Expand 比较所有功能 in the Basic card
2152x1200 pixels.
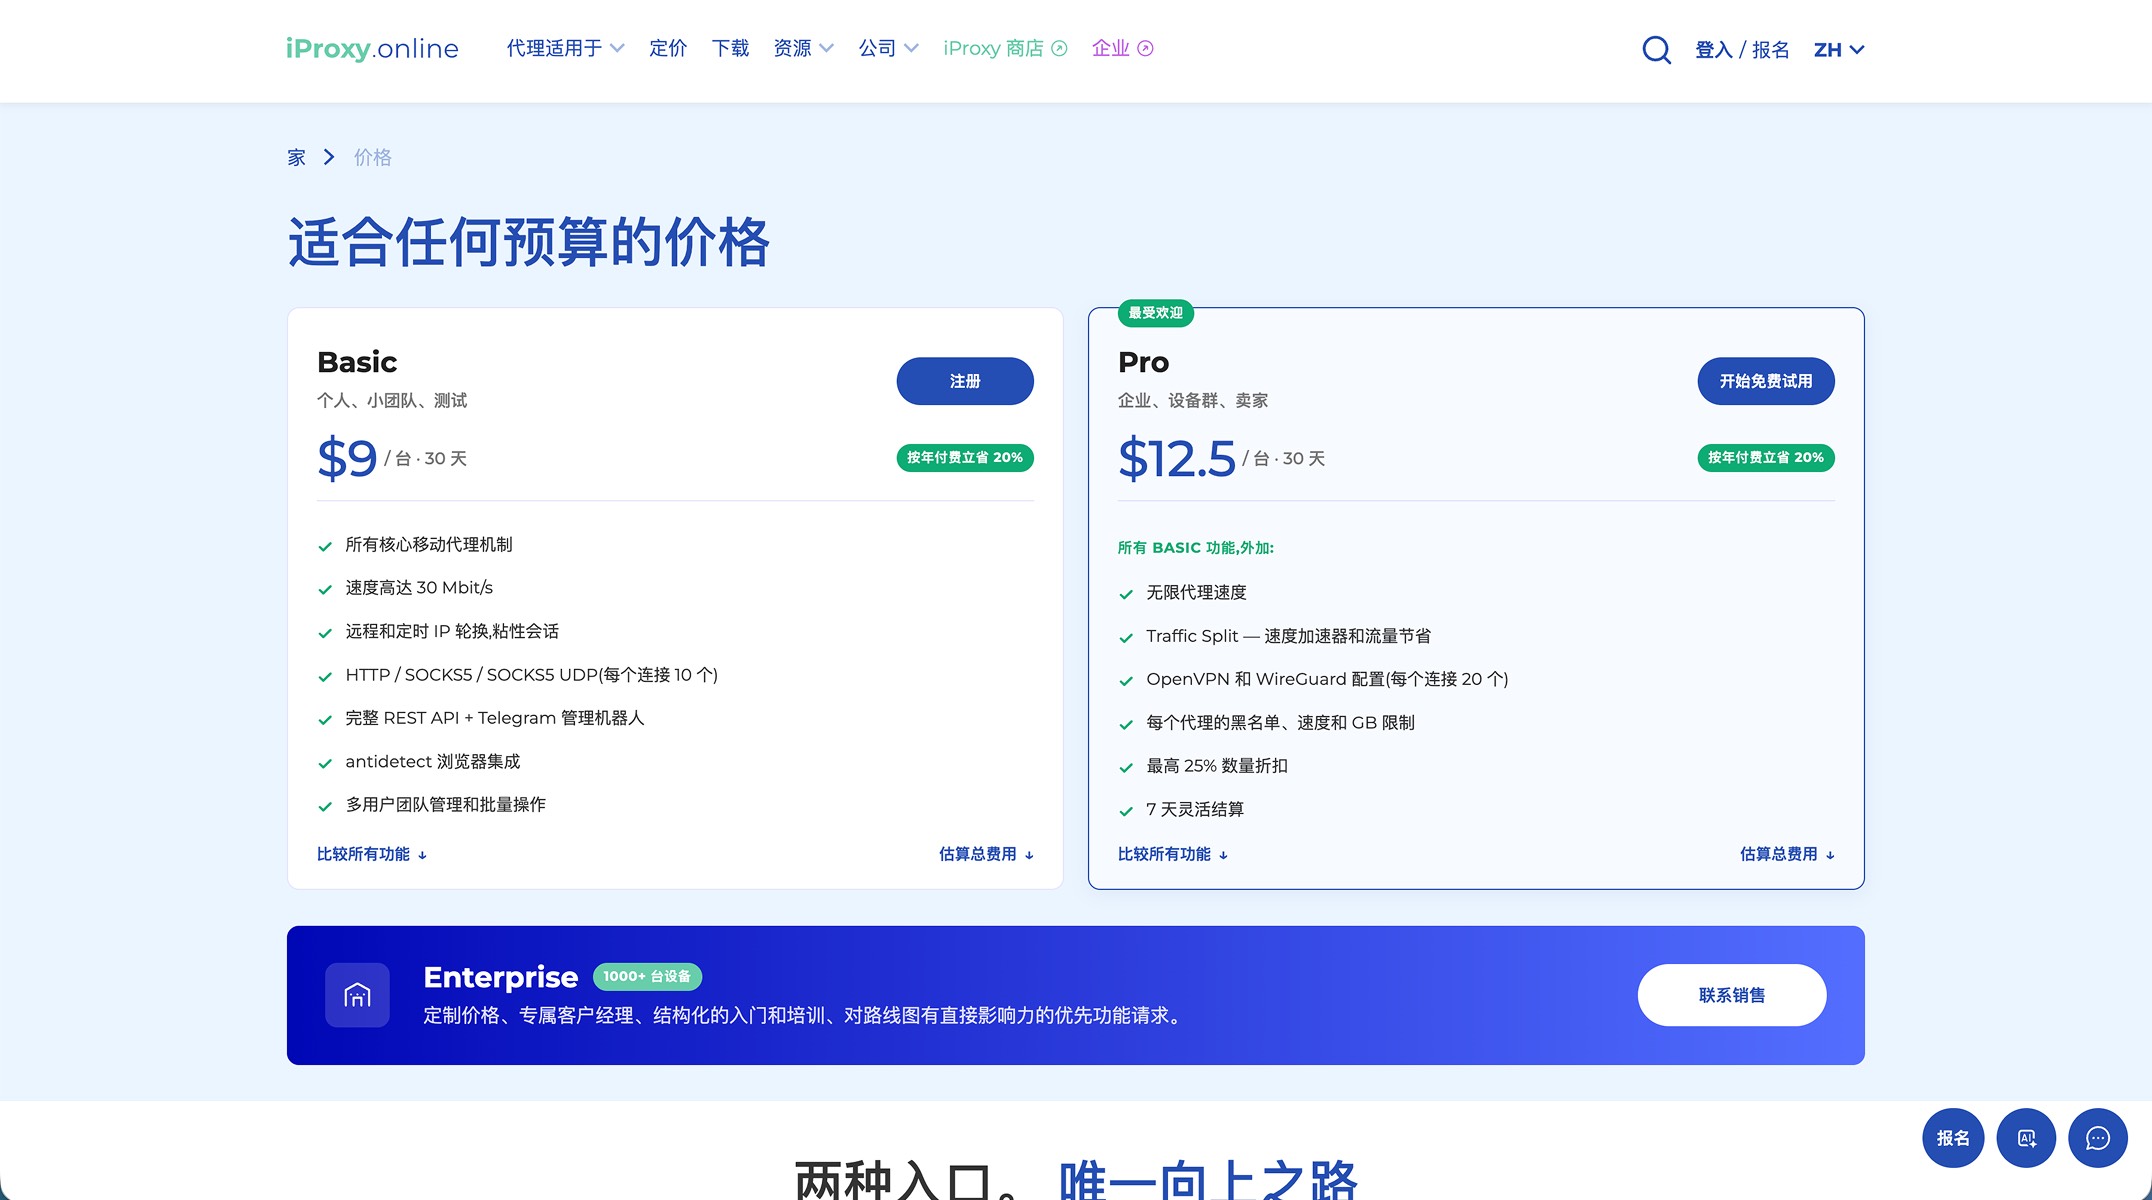point(372,854)
